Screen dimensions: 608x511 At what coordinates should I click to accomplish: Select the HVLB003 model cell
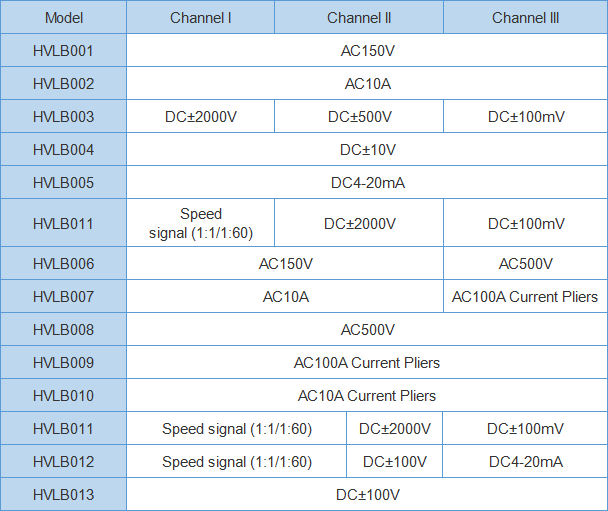tap(63, 117)
